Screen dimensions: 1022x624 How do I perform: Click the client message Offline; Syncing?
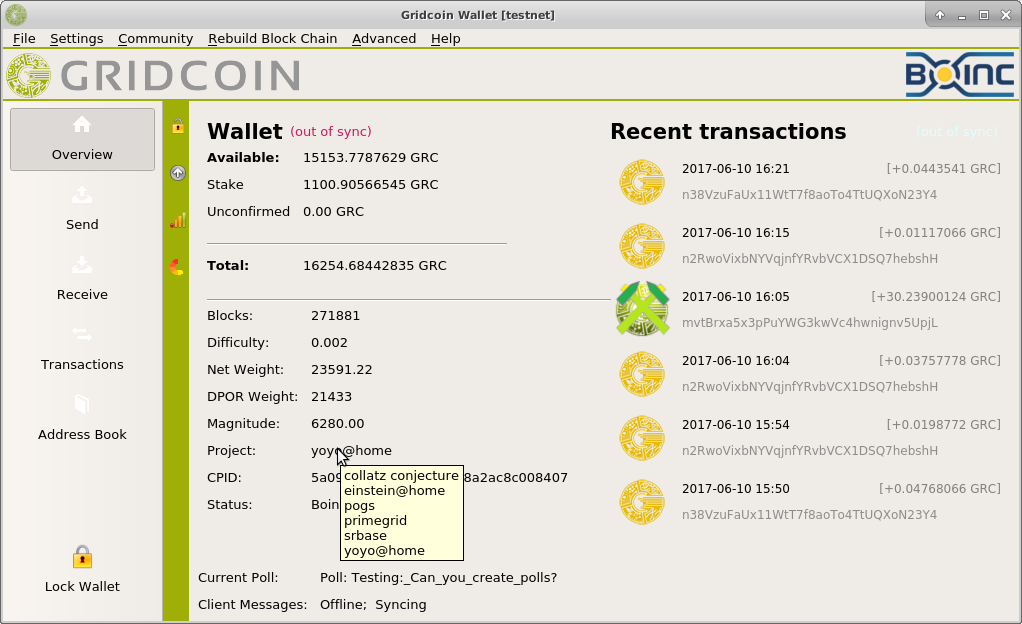click(373, 604)
